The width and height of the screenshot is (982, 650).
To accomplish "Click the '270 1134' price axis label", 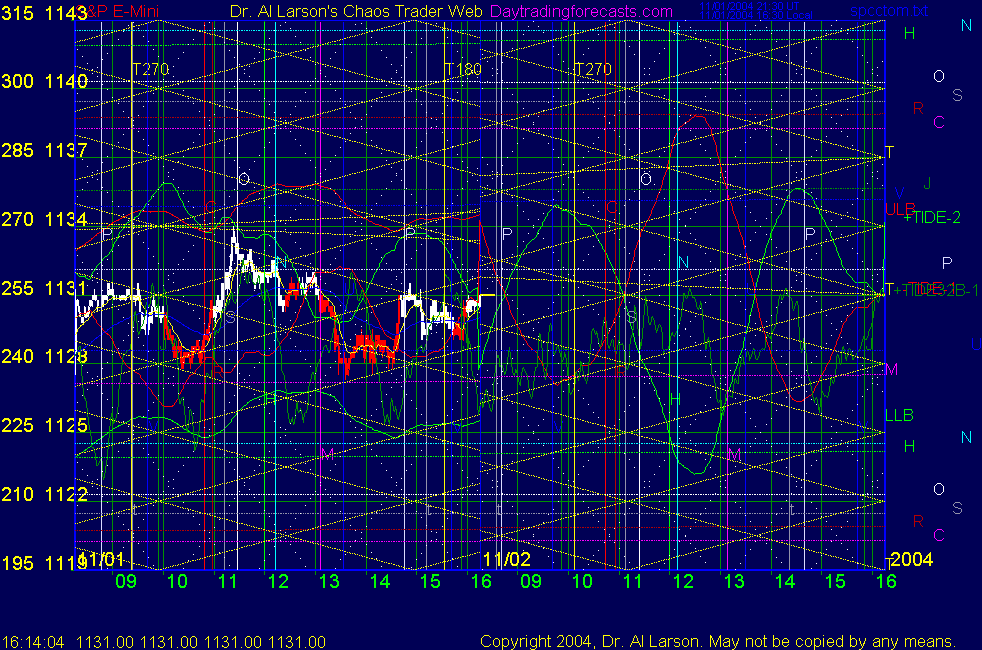I will click(x=44, y=219).
